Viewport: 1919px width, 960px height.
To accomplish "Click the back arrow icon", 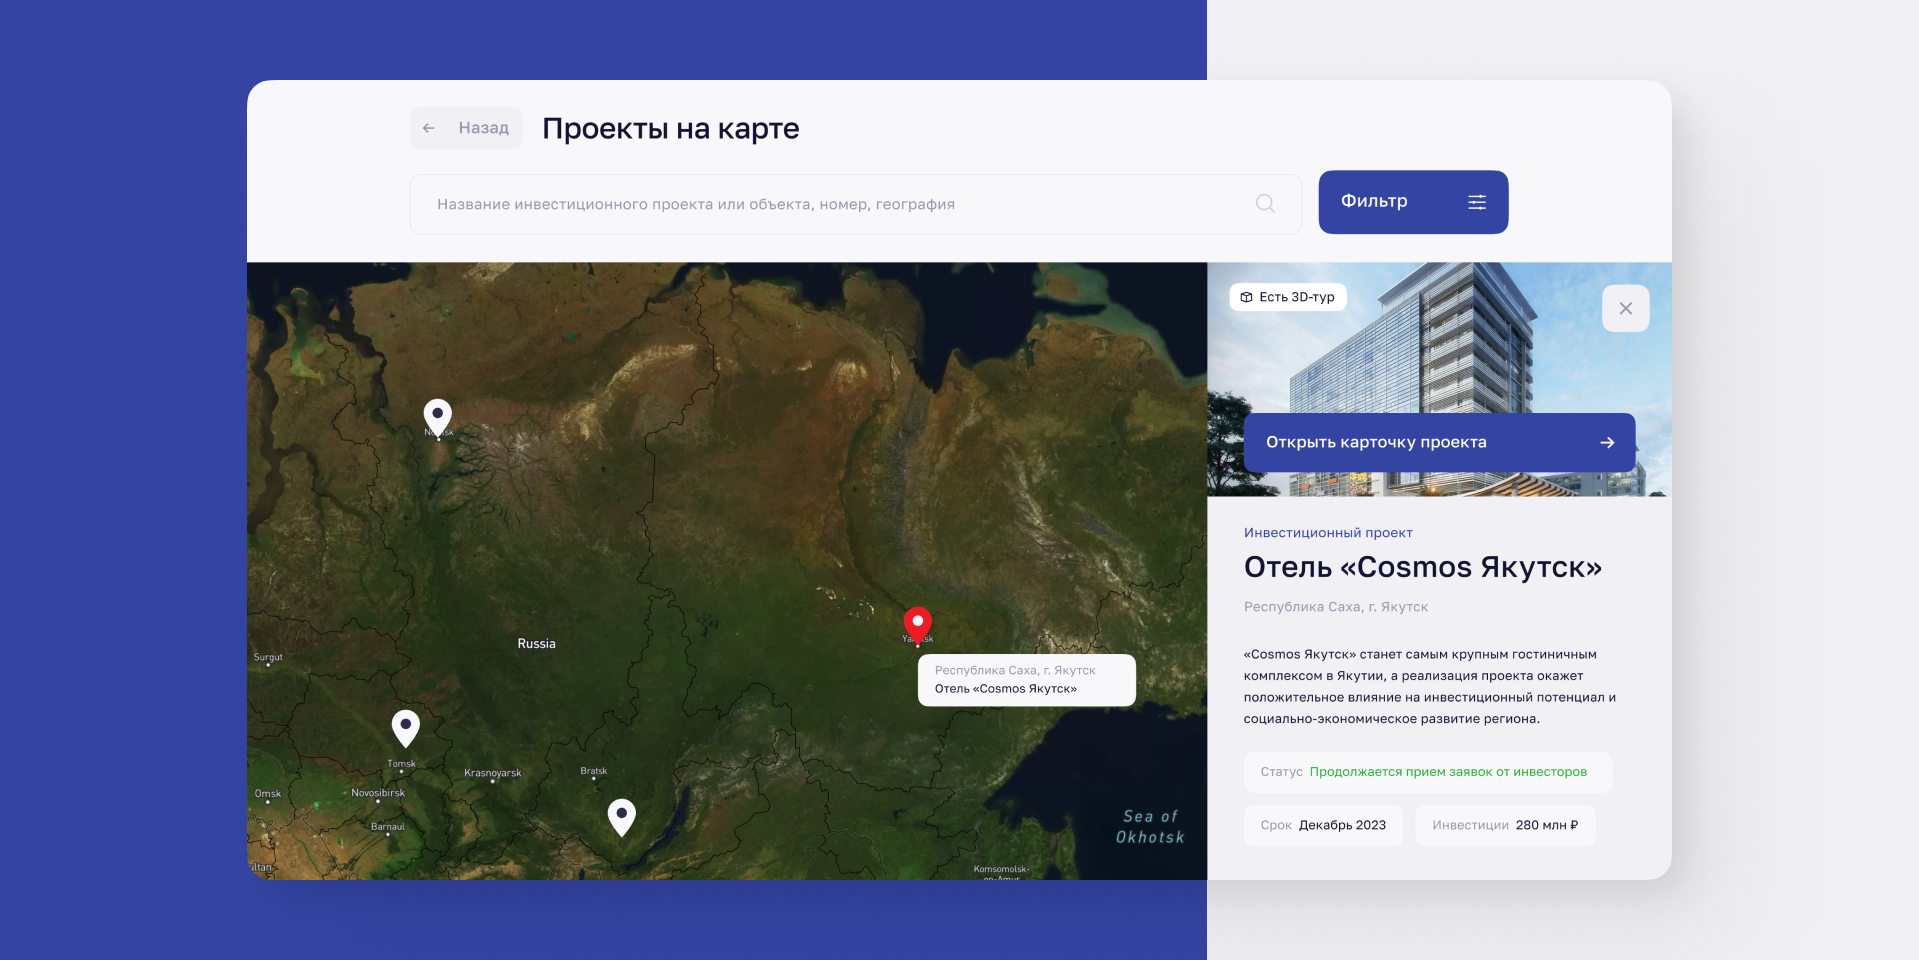I will click(428, 128).
